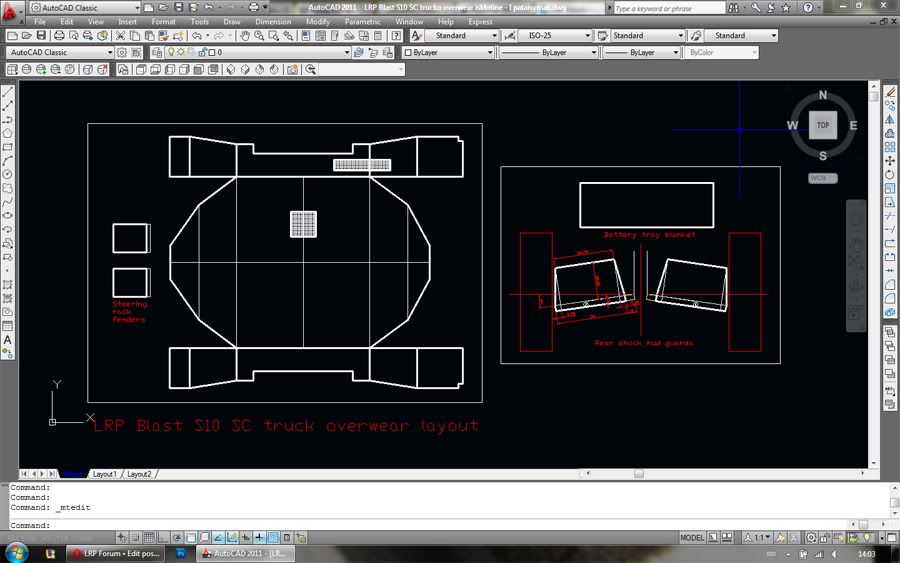Select the Circle draw tool
The width and height of the screenshot is (900, 563).
tap(7, 174)
